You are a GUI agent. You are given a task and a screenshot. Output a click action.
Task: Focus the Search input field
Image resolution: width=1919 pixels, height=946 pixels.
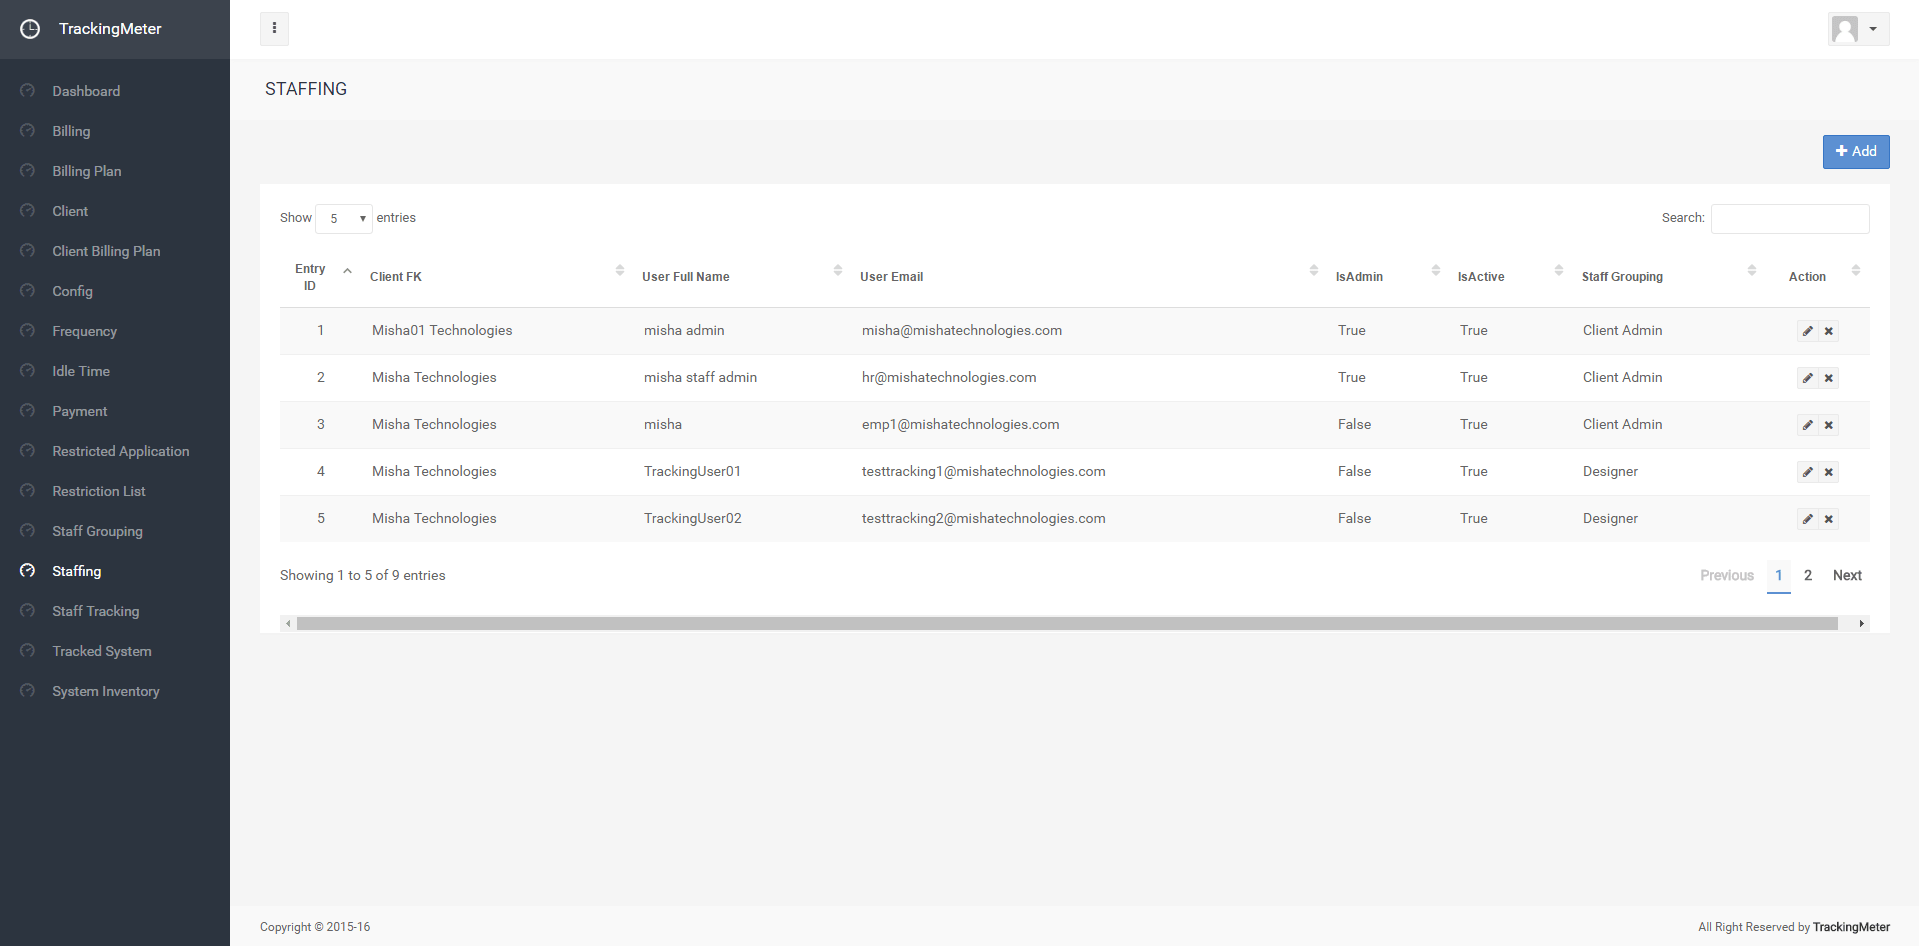pyautogui.click(x=1789, y=218)
